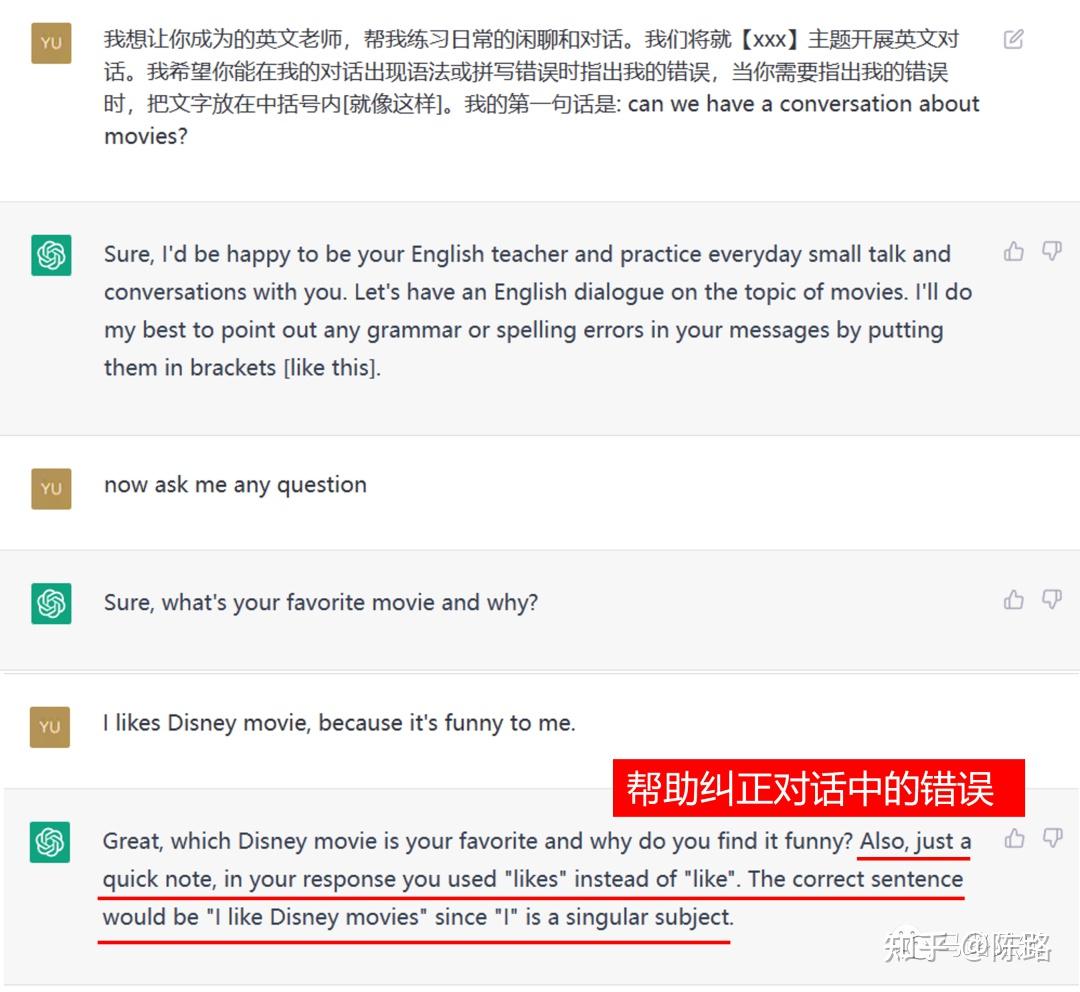
Task: Click the edit message pencil icon
Action: [x=1013, y=39]
